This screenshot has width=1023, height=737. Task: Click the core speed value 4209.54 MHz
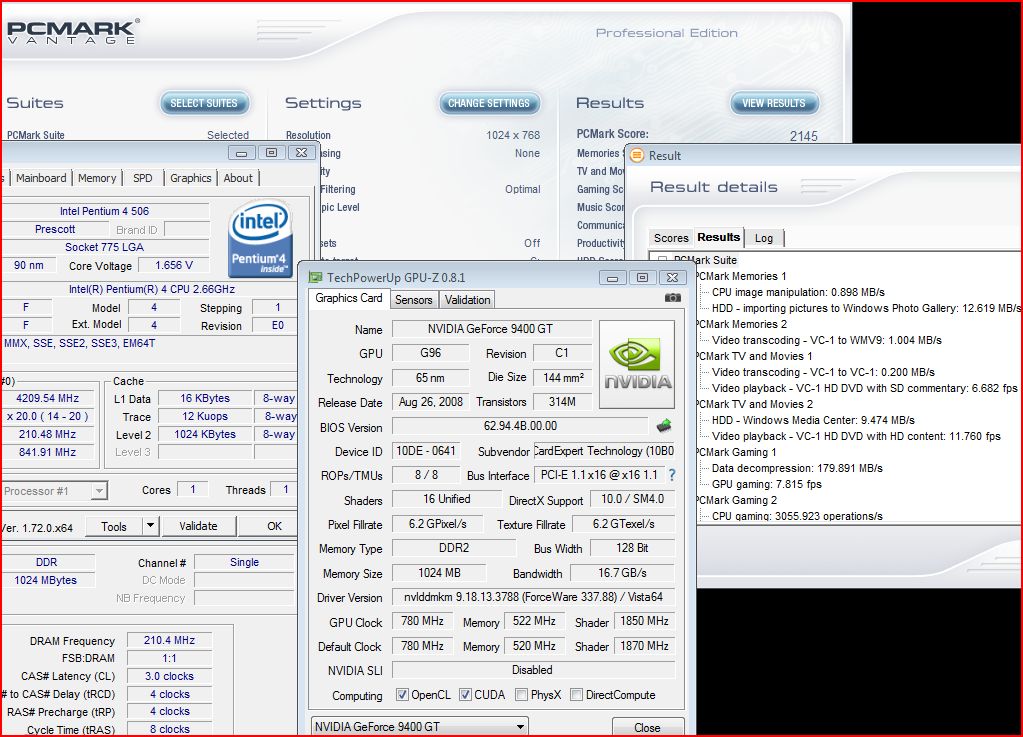click(48, 398)
